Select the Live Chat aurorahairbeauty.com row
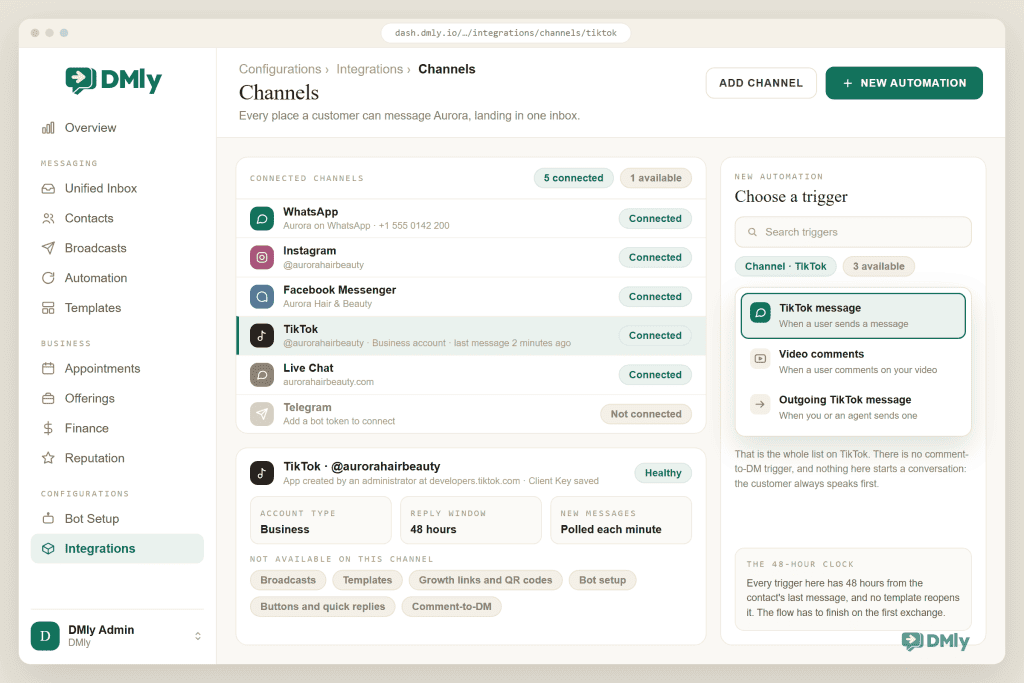 point(471,375)
